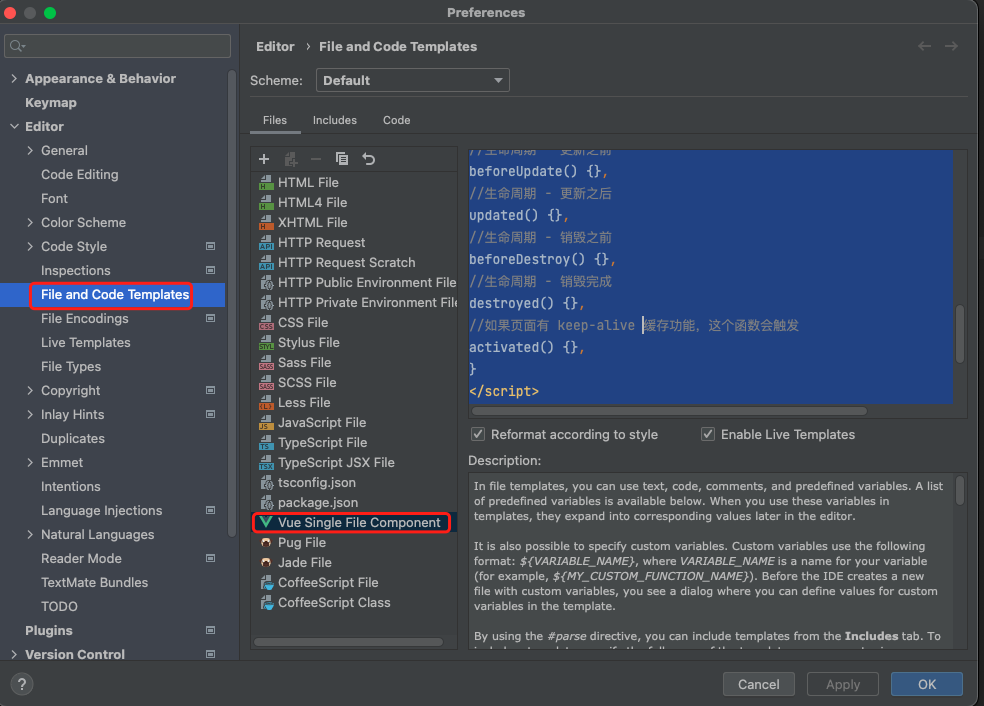Click the create child template file icon
The width and height of the screenshot is (984, 706).
coord(291,159)
